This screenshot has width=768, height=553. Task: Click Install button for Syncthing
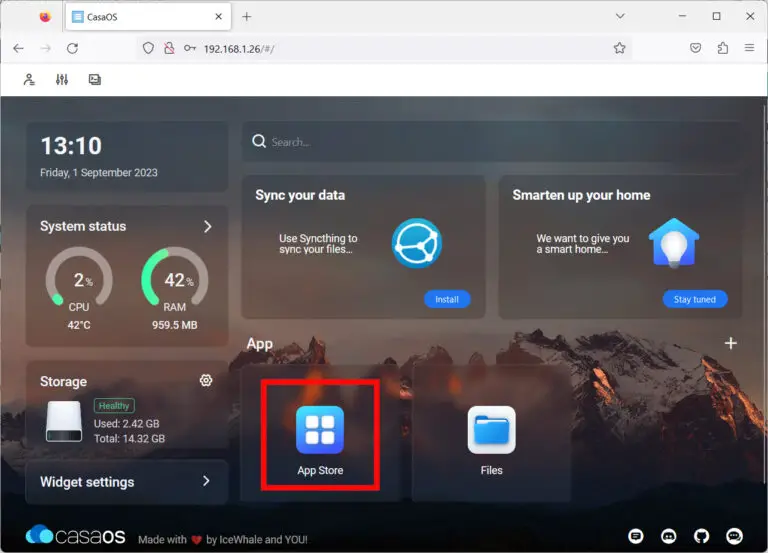coord(446,299)
